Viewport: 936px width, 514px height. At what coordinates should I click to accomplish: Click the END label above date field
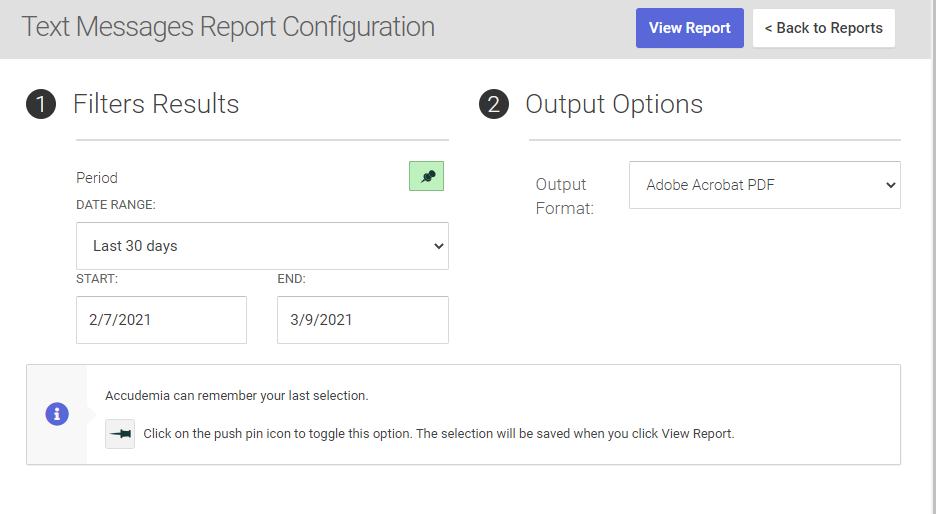point(292,279)
